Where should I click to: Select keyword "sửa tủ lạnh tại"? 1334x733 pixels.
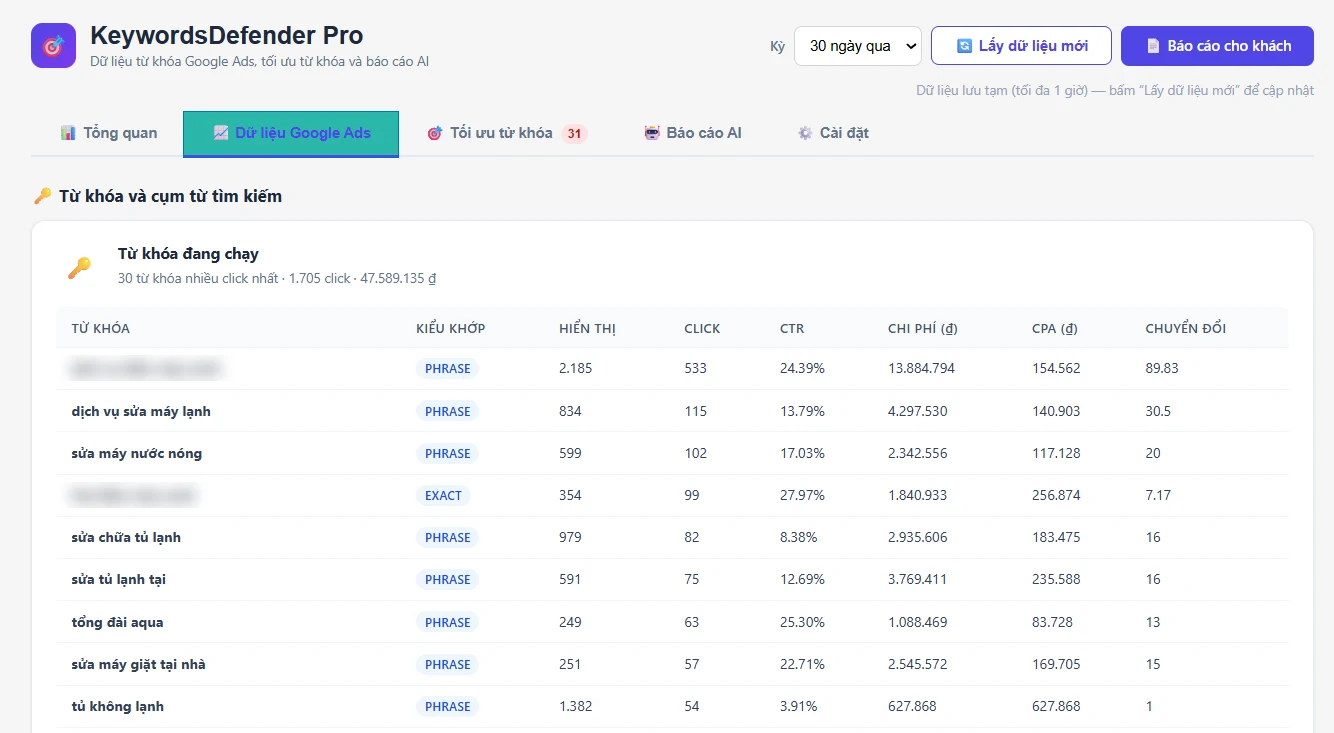[x=119, y=579]
